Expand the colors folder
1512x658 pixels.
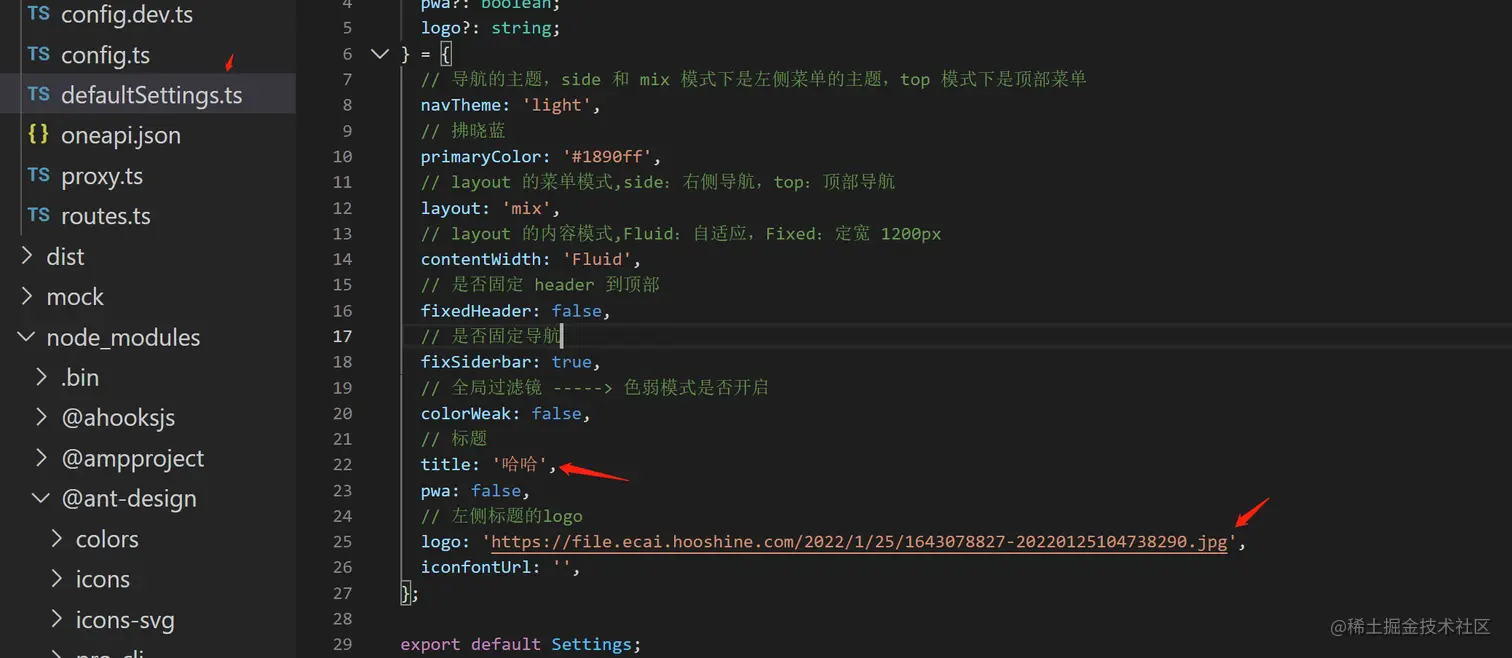coord(58,538)
